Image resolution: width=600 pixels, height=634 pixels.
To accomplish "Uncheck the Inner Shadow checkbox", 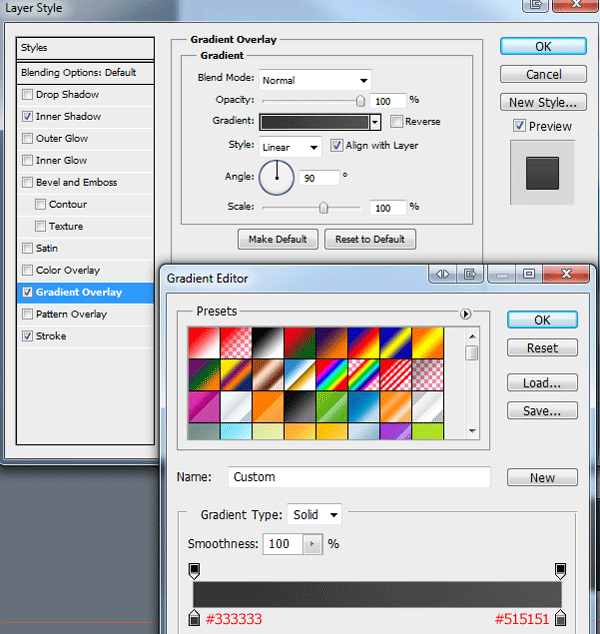I will (27, 116).
